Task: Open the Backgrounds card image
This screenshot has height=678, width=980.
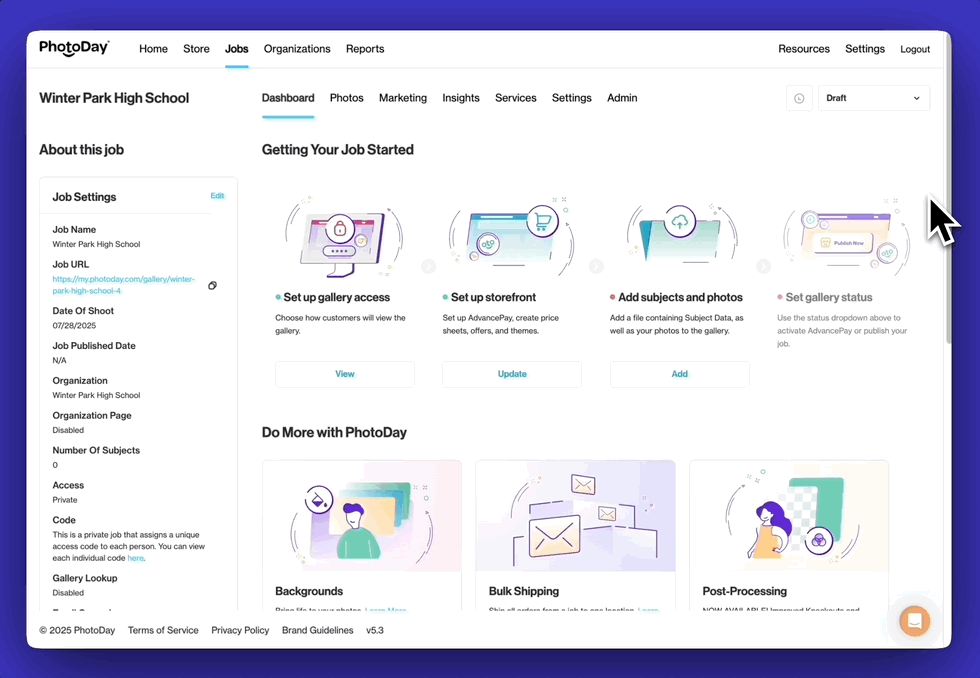Action: pyautogui.click(x=362, y=516)
